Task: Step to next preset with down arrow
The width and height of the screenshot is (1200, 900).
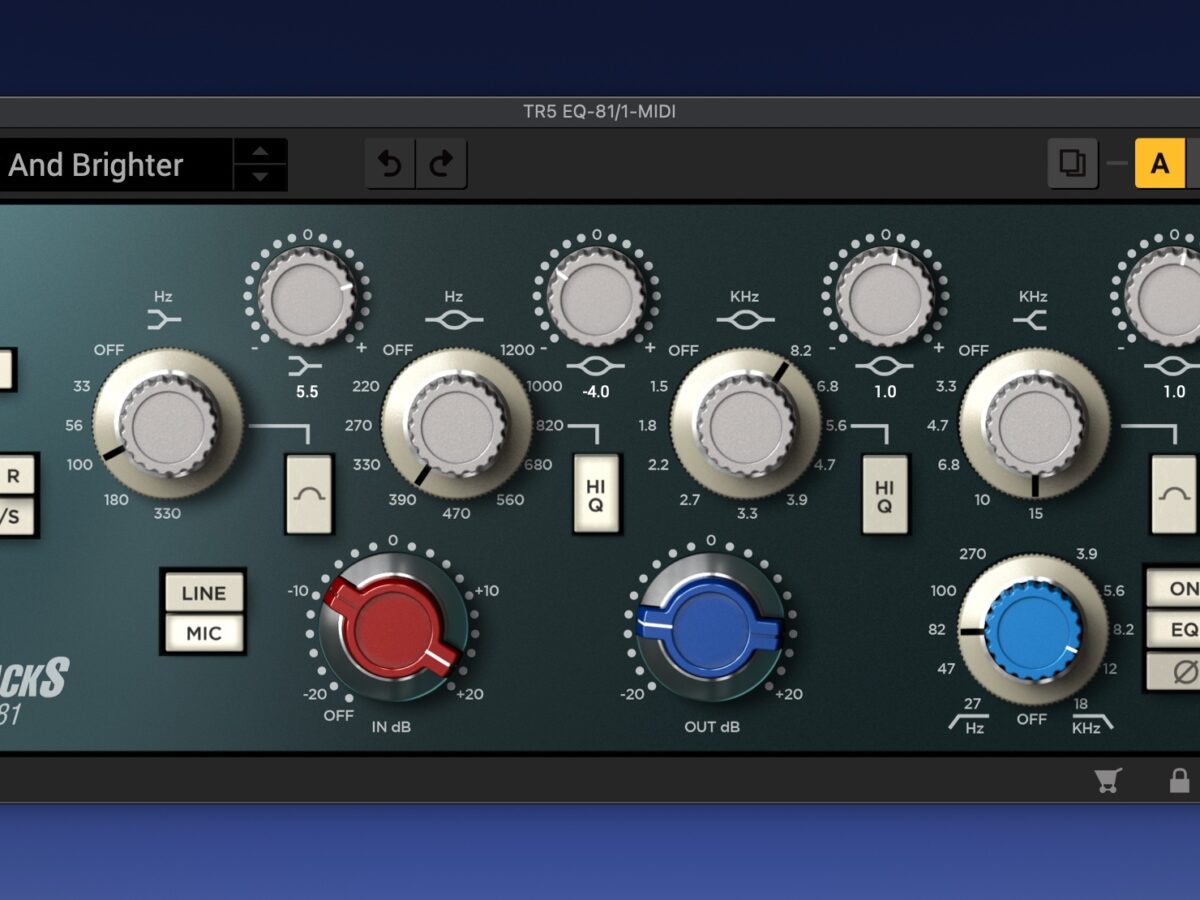Action: tap(260, 177)
